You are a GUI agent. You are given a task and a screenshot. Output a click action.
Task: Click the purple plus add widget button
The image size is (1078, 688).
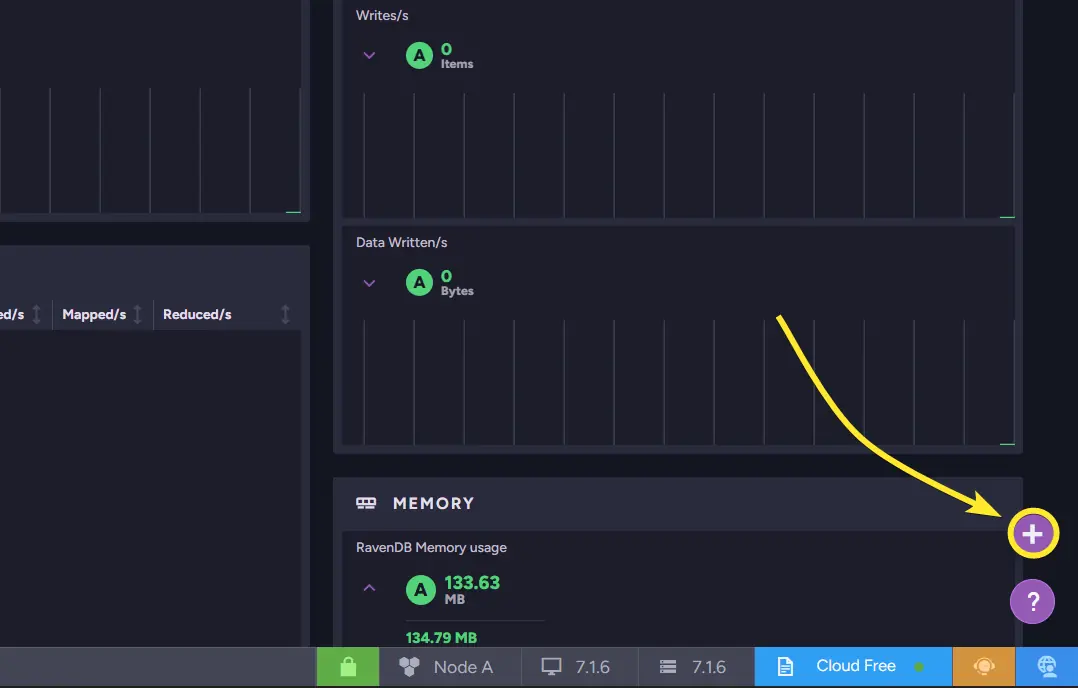[1033, 534]
